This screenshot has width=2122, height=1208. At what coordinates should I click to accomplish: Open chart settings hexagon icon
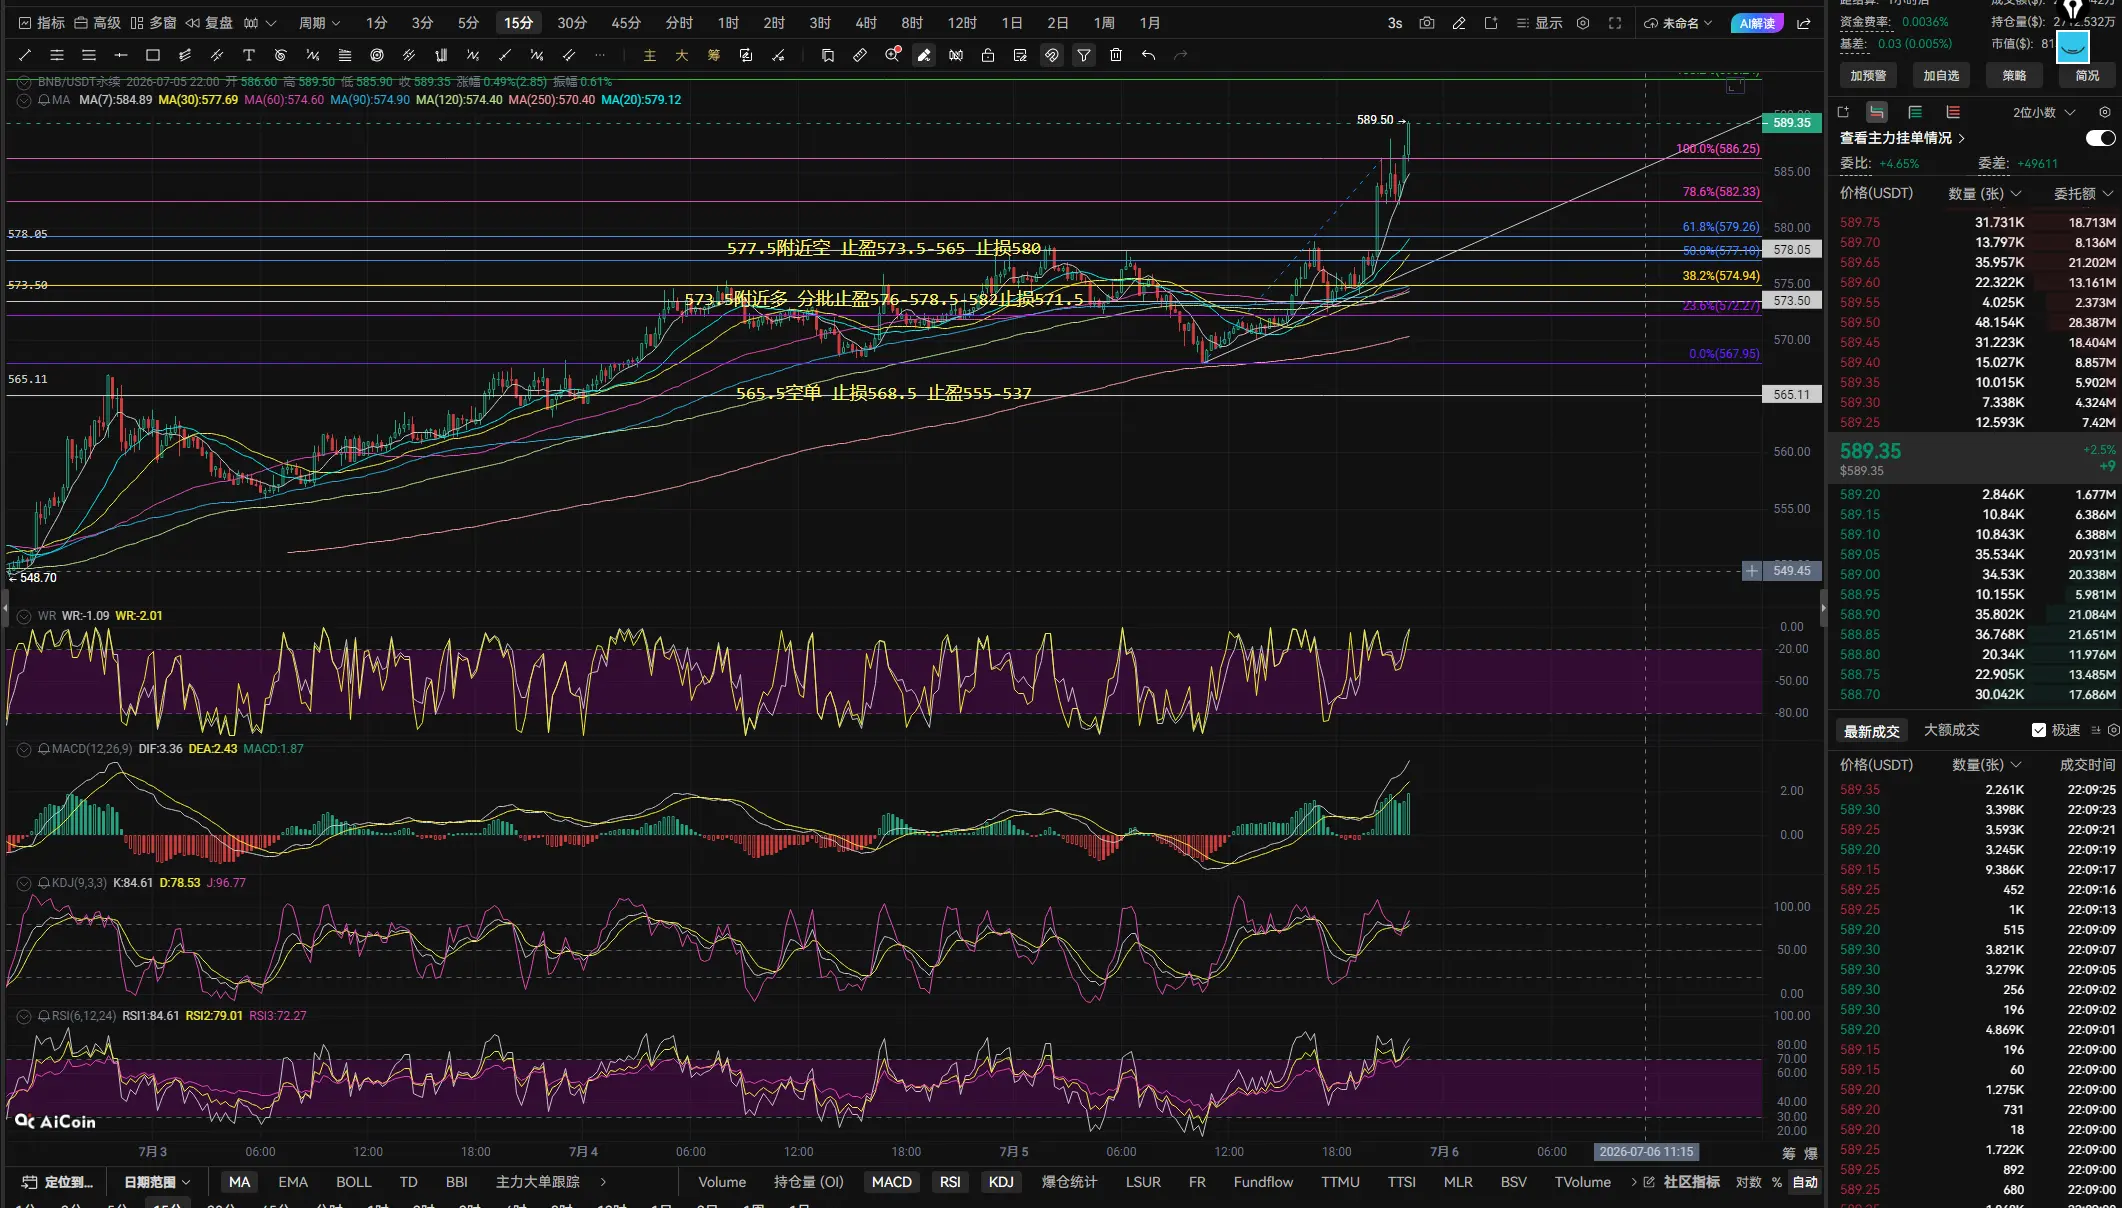point(1583,23)
